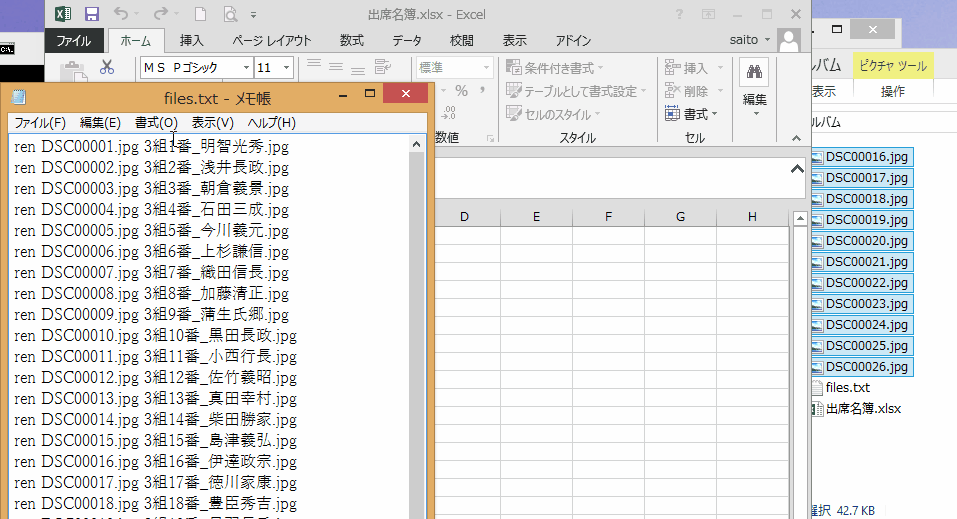Select files.txt in Explorer file list

[848, 388]
